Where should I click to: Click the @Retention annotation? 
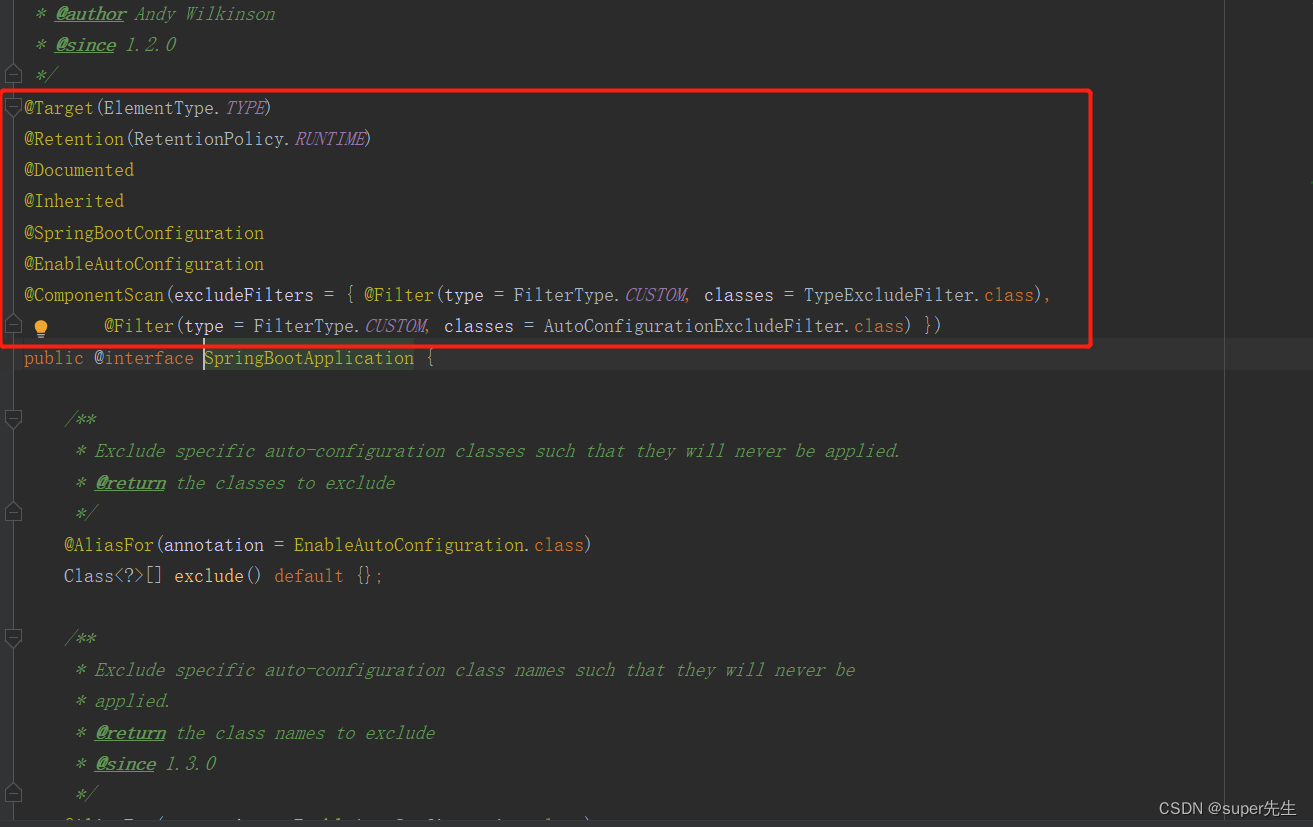click(74, 139)
